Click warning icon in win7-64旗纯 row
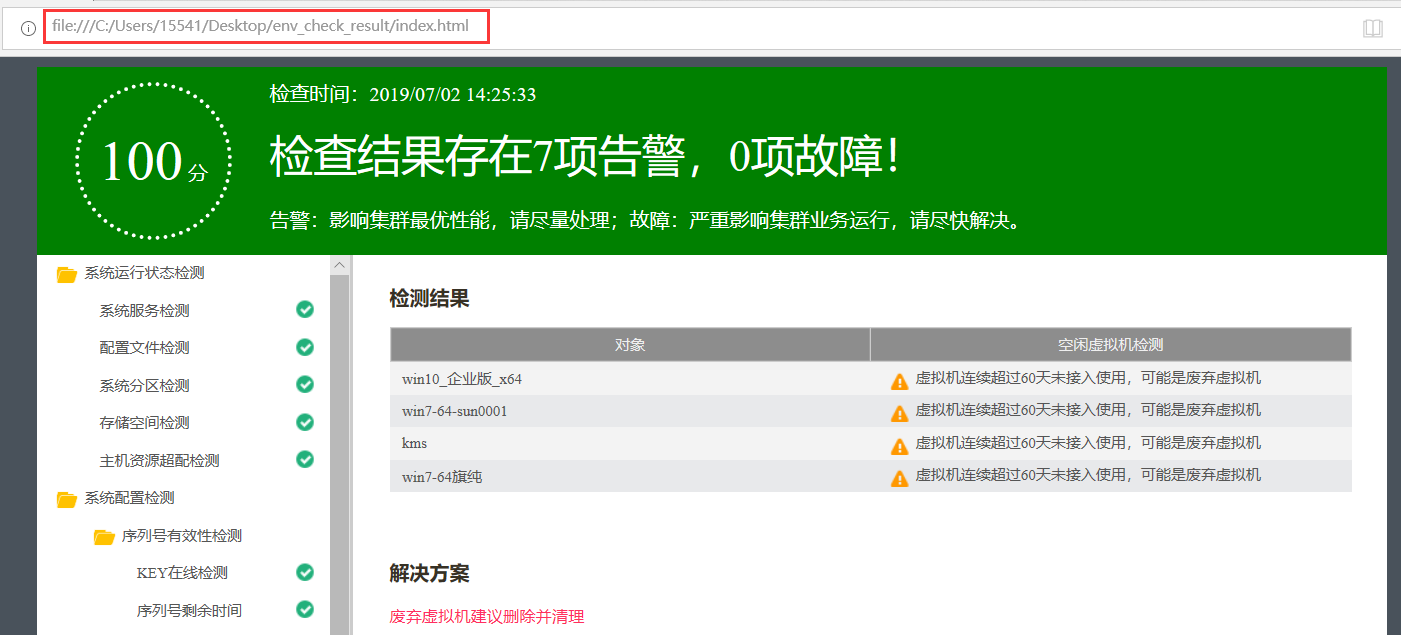1401x635 pixels. (899, 478)
